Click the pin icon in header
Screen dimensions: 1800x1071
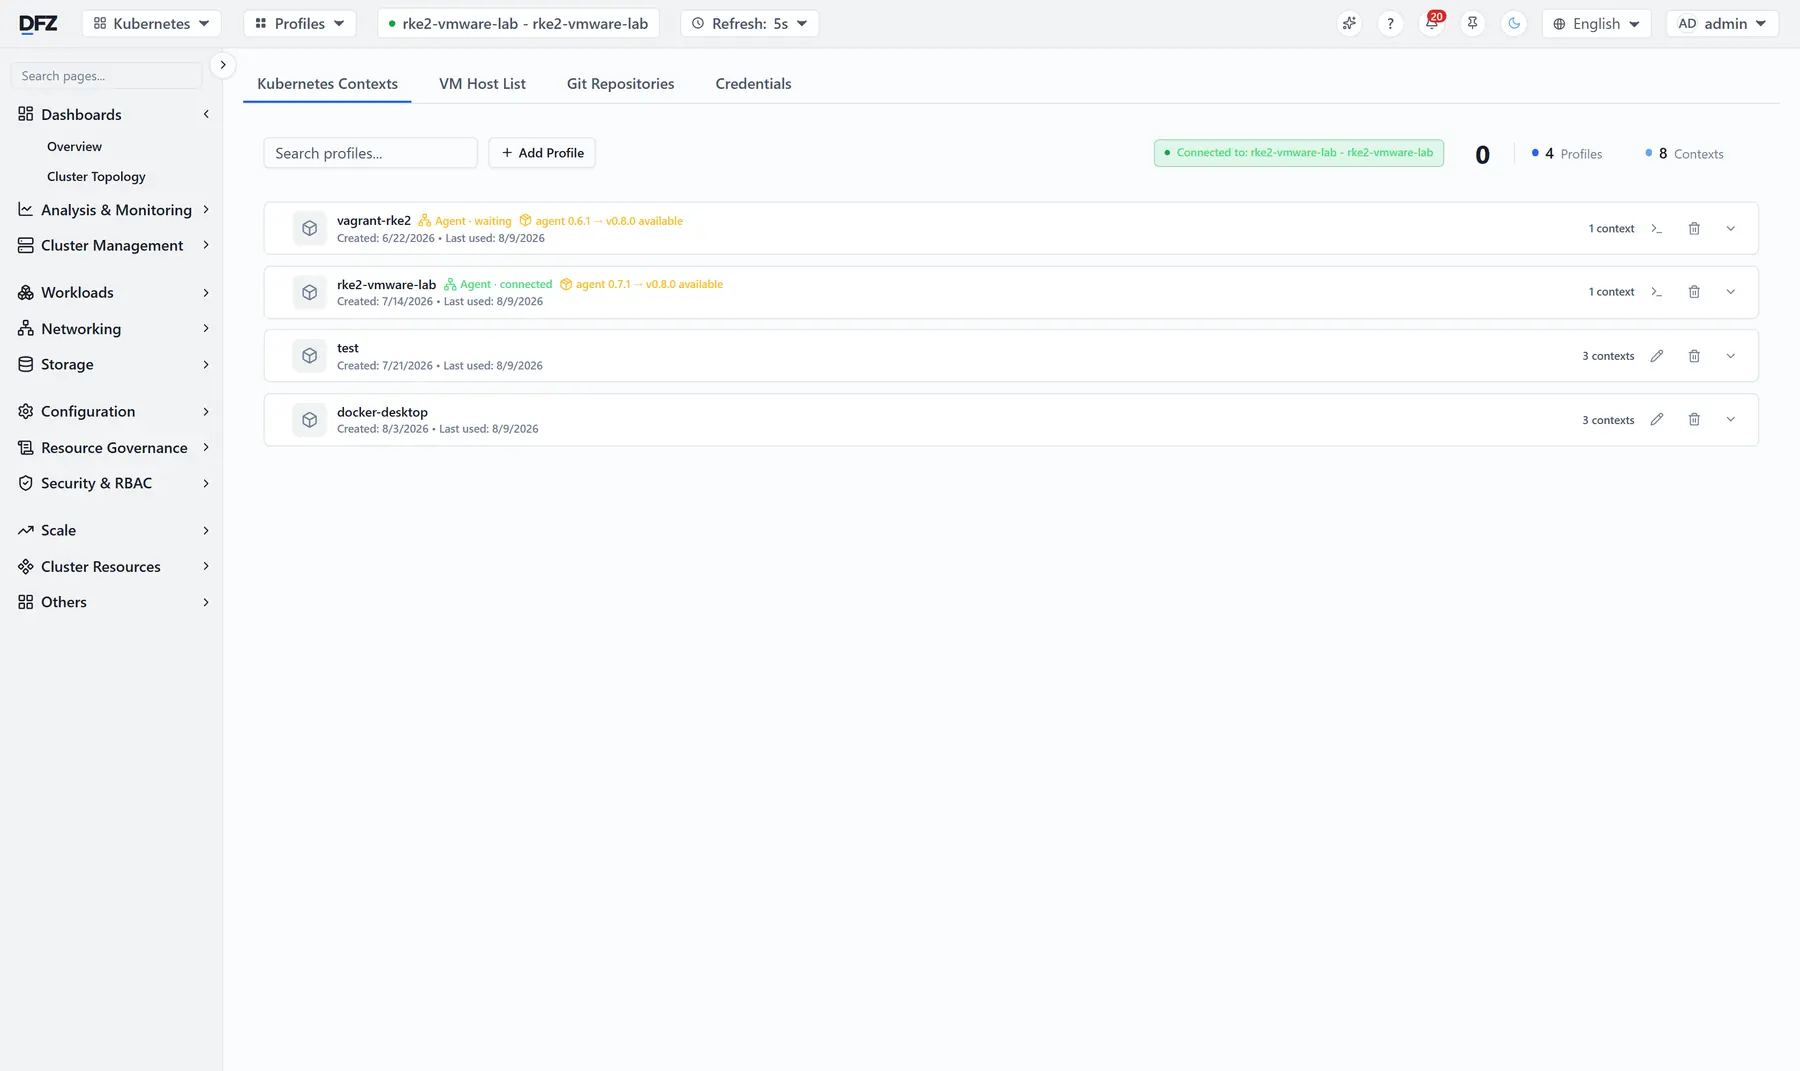(x=1472, y=23)
